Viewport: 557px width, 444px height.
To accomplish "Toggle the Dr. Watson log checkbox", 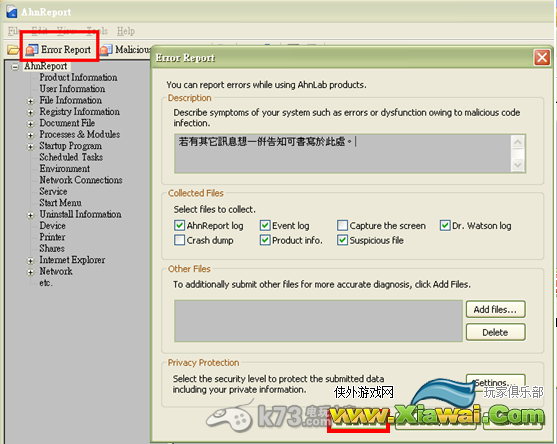I will click(x=445, y=225).
